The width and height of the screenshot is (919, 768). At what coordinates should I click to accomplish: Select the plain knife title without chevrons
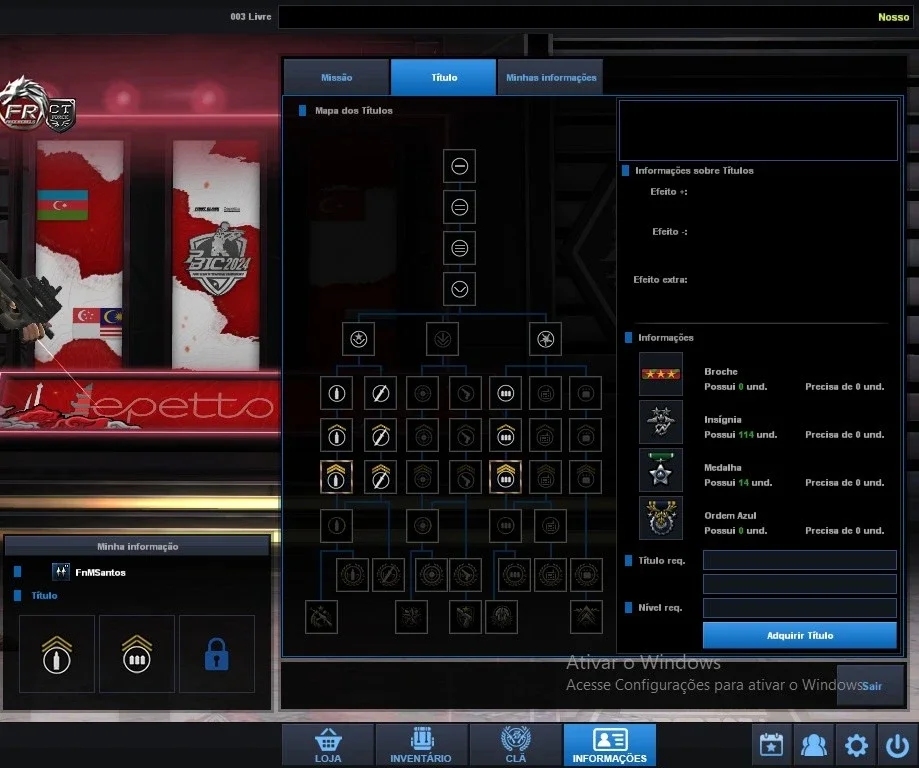point(380,393)
